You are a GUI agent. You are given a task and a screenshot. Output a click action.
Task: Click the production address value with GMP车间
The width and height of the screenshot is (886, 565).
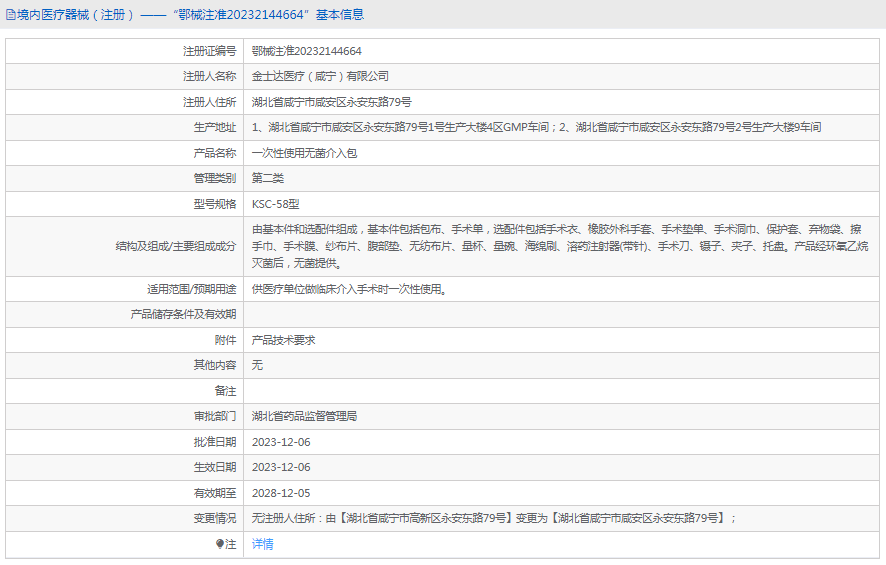[536, 127]
